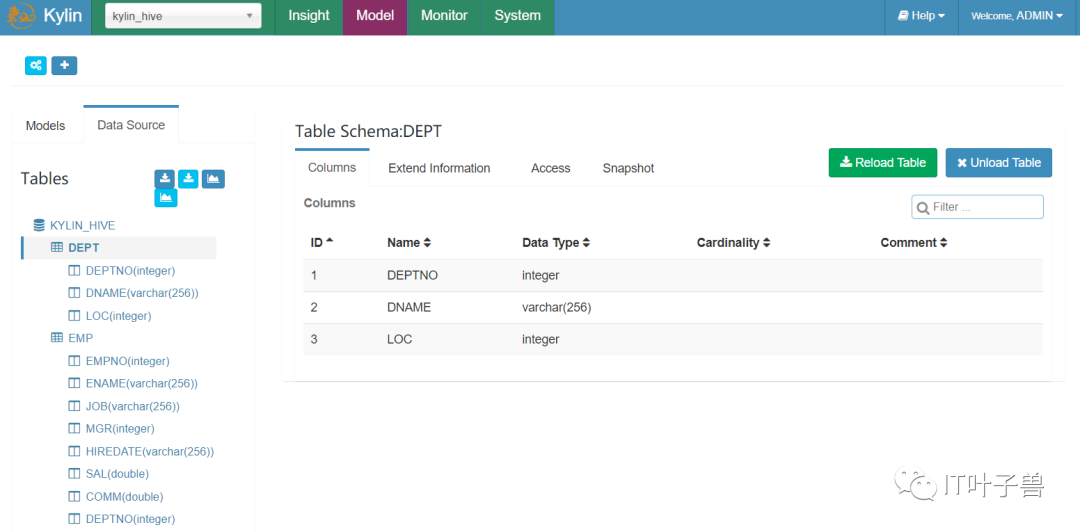Sort by ID column arrow
Screen dimensions: 1080x532
329,241
